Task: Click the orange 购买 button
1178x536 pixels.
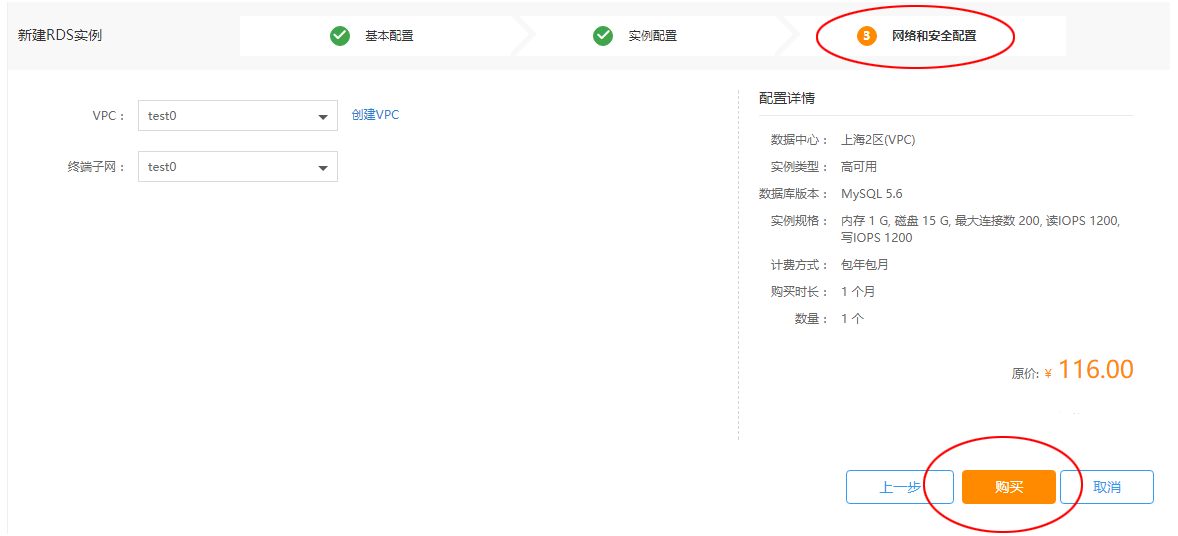Action: pyautogui.click(x=1009, y=487)
